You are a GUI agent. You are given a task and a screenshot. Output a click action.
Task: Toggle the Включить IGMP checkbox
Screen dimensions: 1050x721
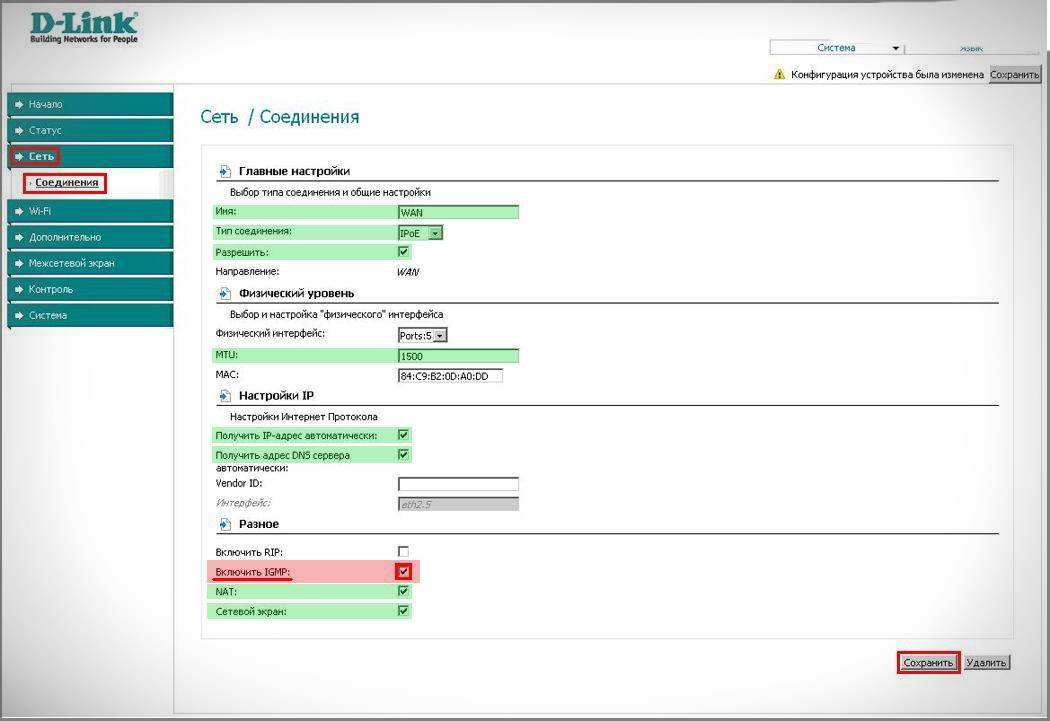pos(404,571)
